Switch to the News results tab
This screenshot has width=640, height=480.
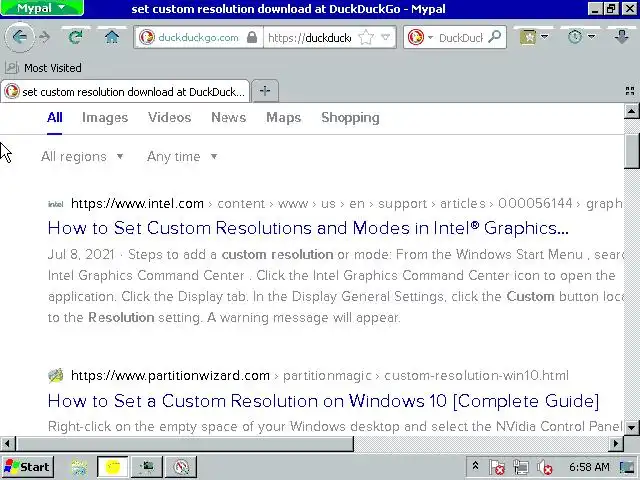point(229,118)
